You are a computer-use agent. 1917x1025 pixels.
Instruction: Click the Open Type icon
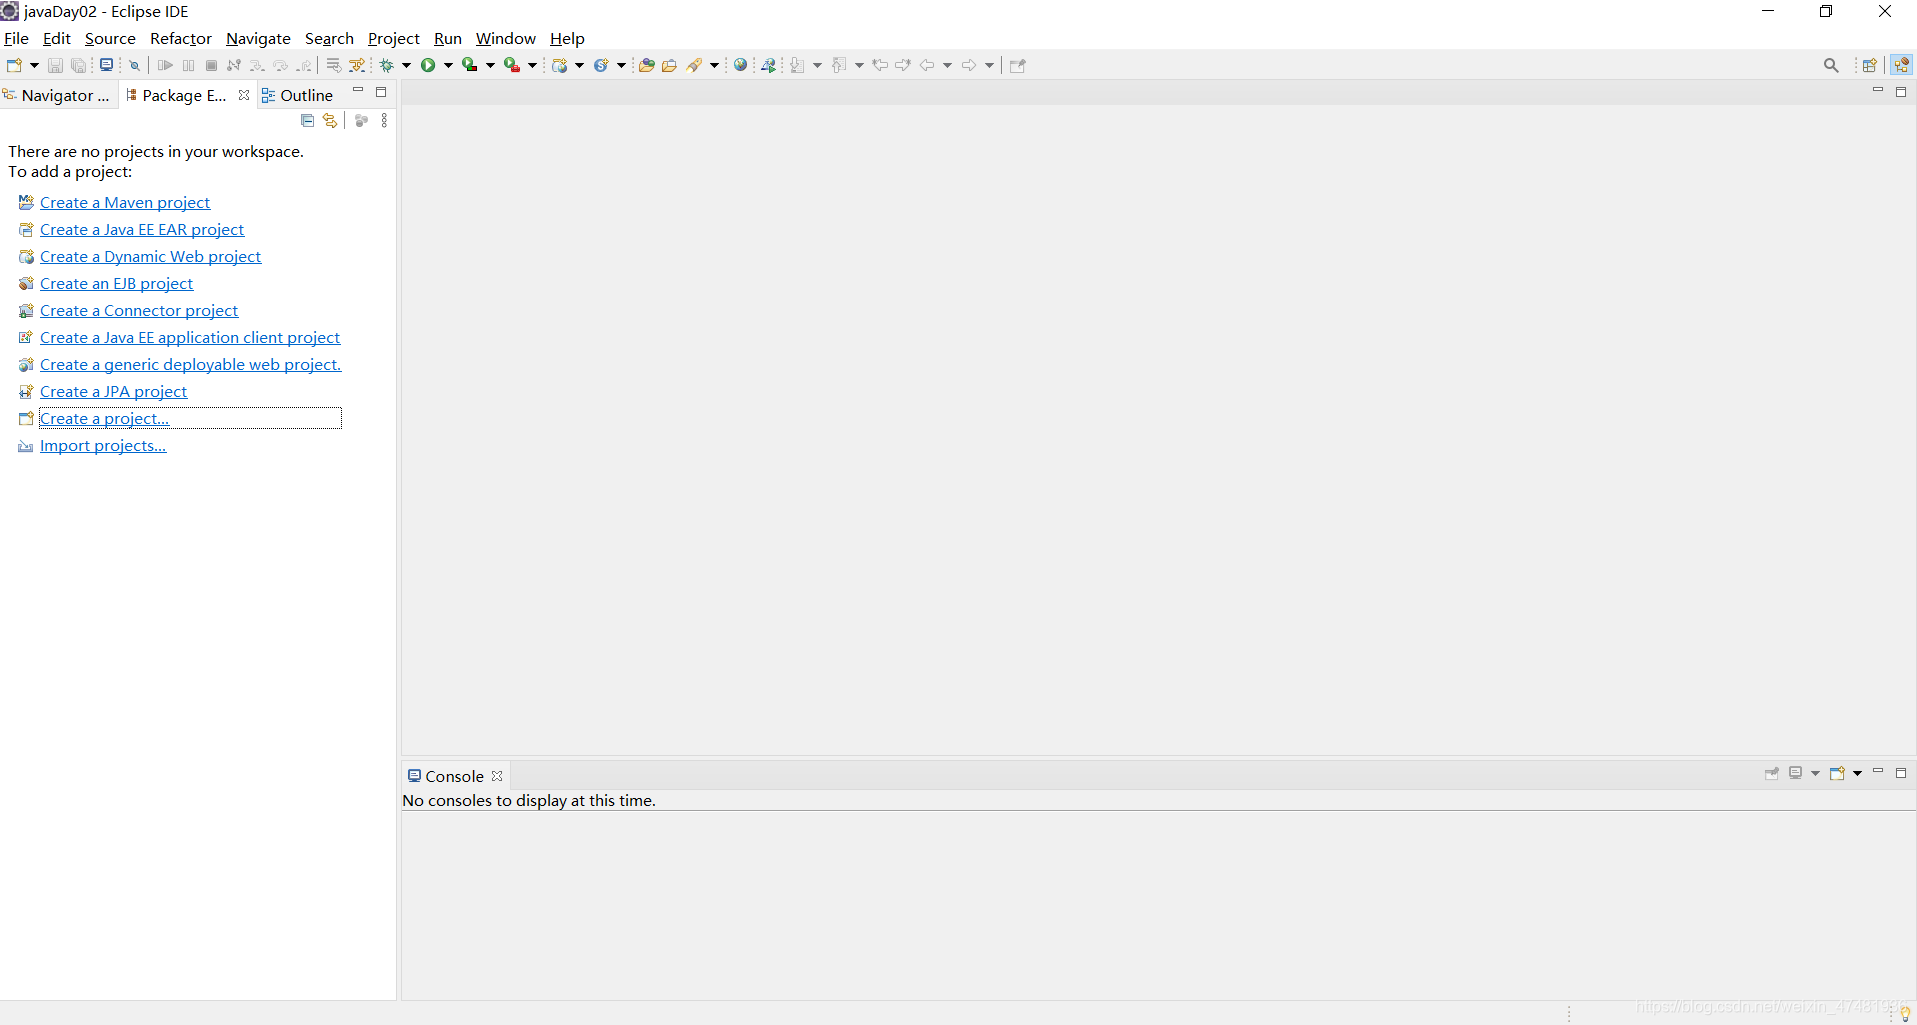pos(646,66)
